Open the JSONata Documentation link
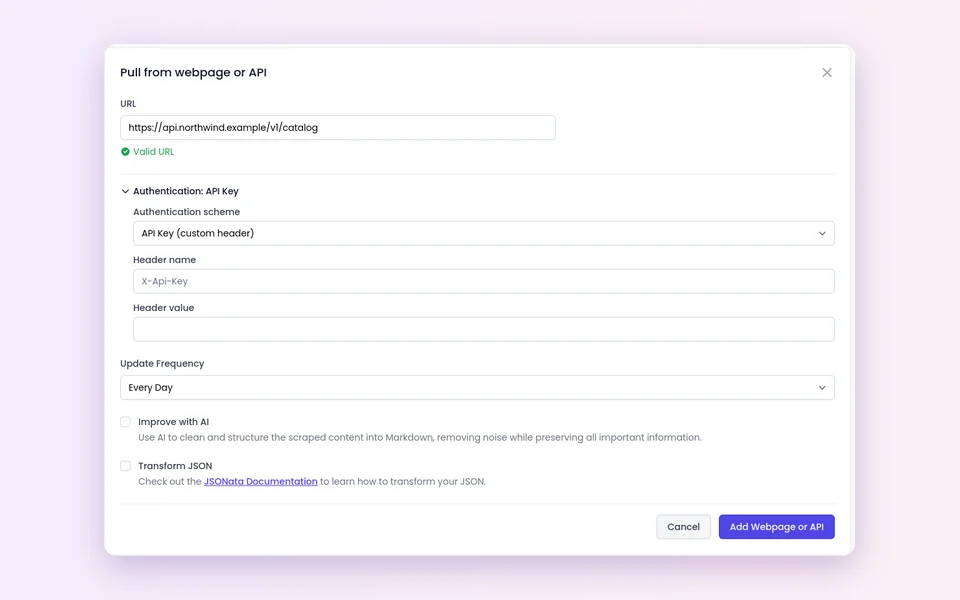The width and height of the screenshot is (960, 600). (x=261, y=481)
